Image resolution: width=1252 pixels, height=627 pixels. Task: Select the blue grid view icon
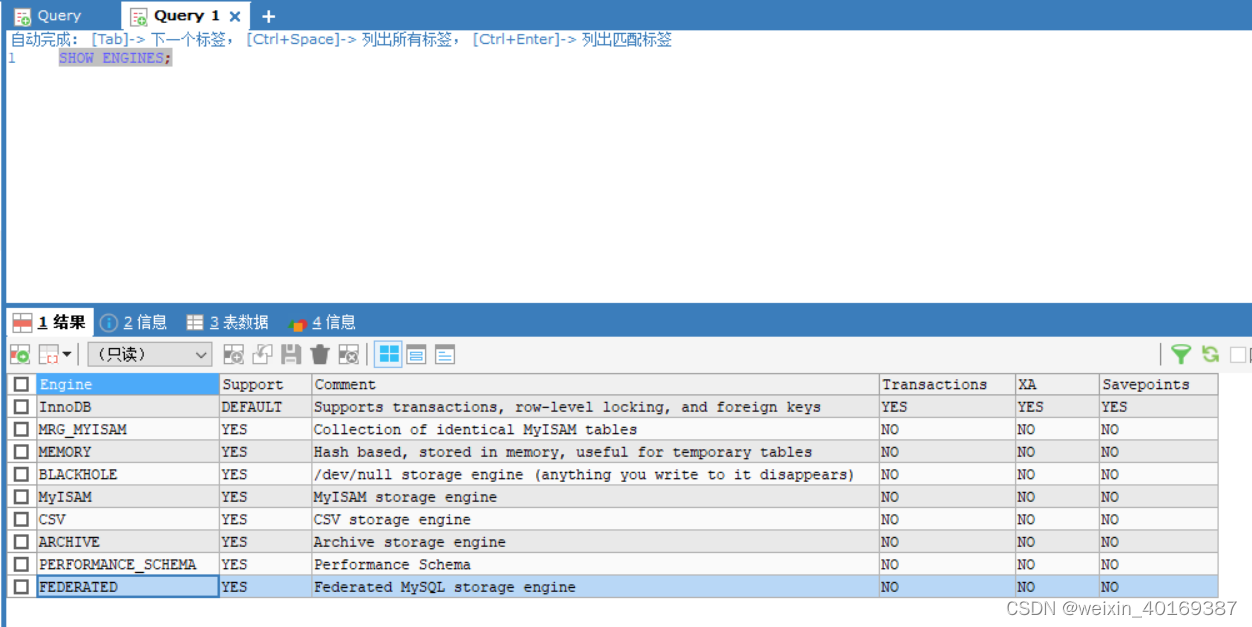coord(388,354)
